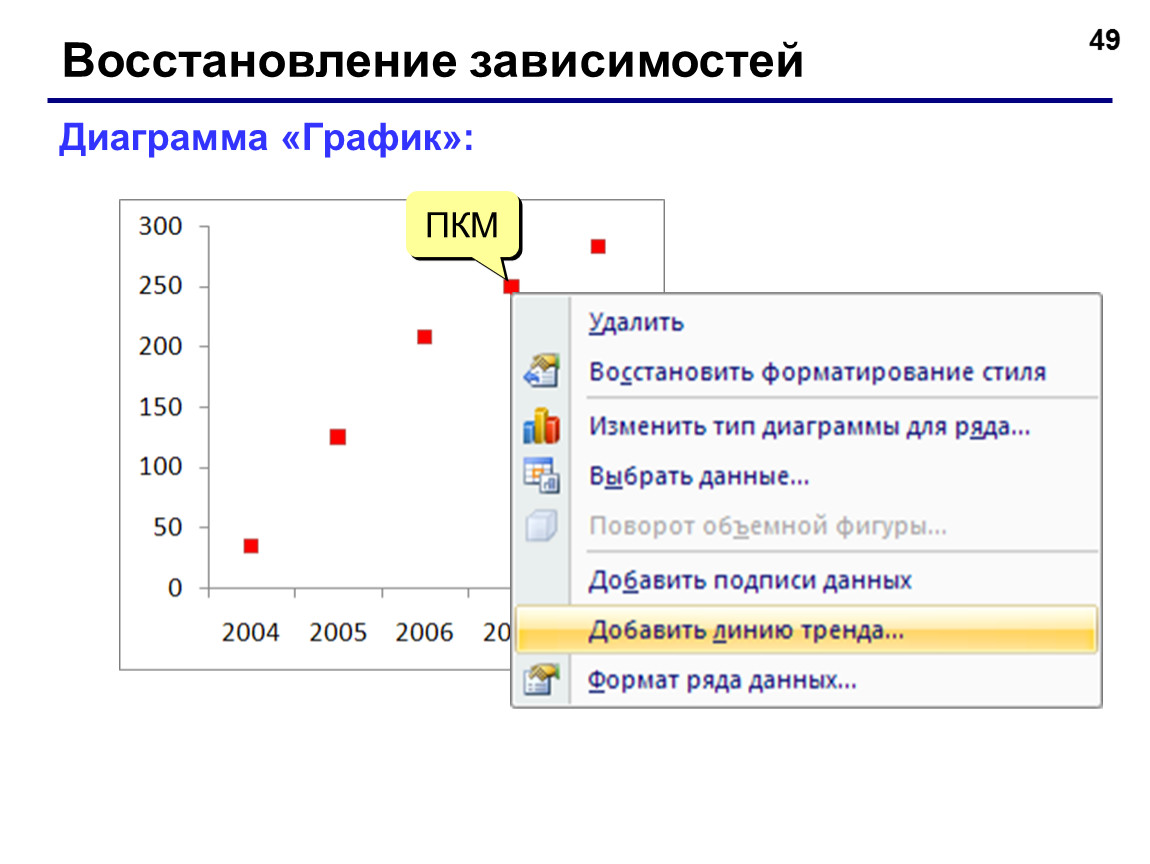
Task: Click the Change chart type column icon
Action: 541,425
